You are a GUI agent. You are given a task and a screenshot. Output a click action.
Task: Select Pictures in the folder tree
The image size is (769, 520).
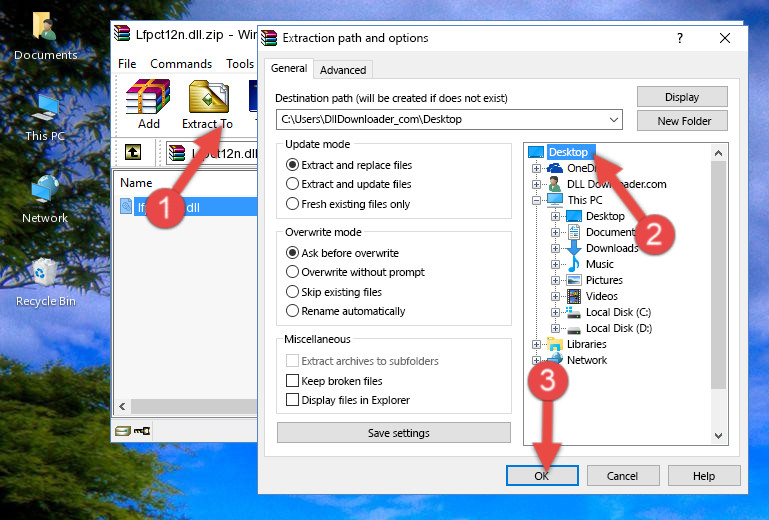[x=604, y=280]
